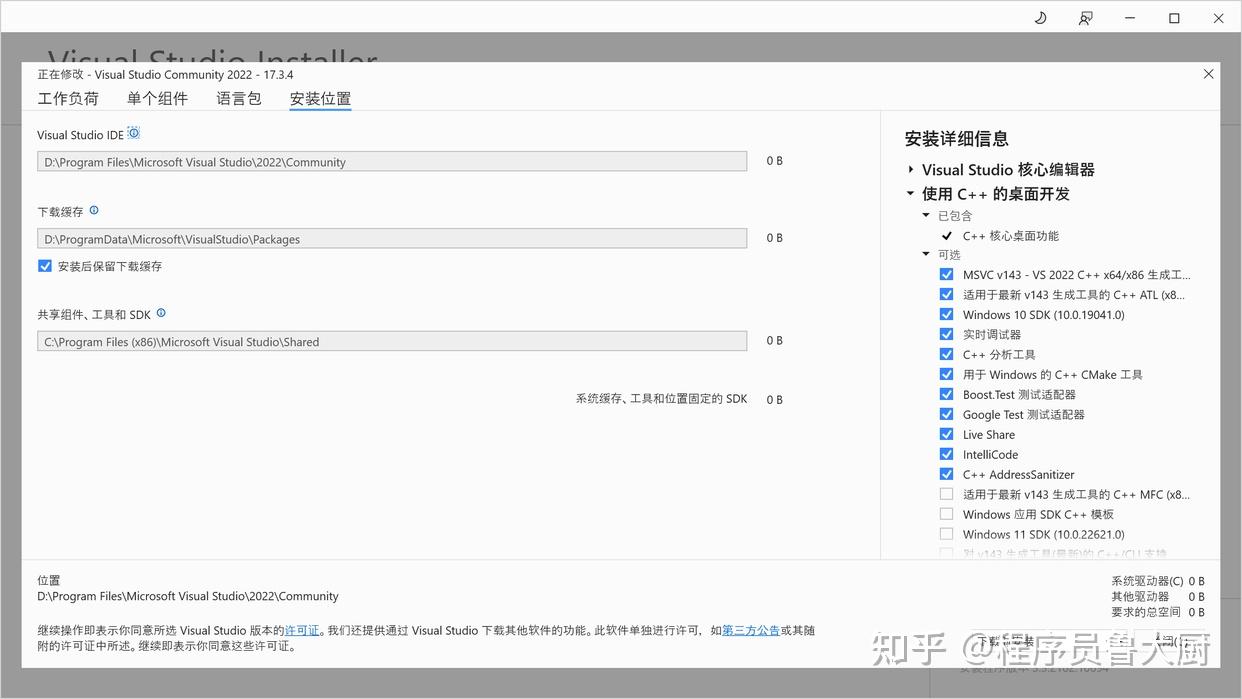Collapse the 可选 section
The image size is (1242, 699).
pos(926,255)
